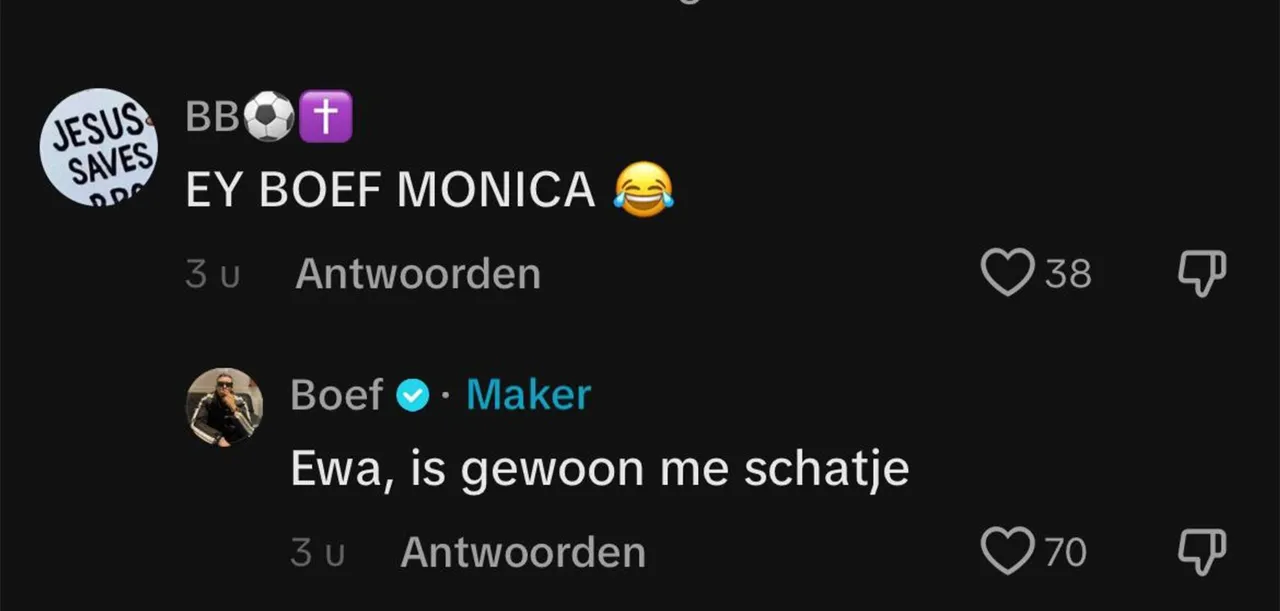Like Boef's reply with the heart icon
Image resolution: width=1280 pixels, height=611 pixels.
coord(1007,551)
